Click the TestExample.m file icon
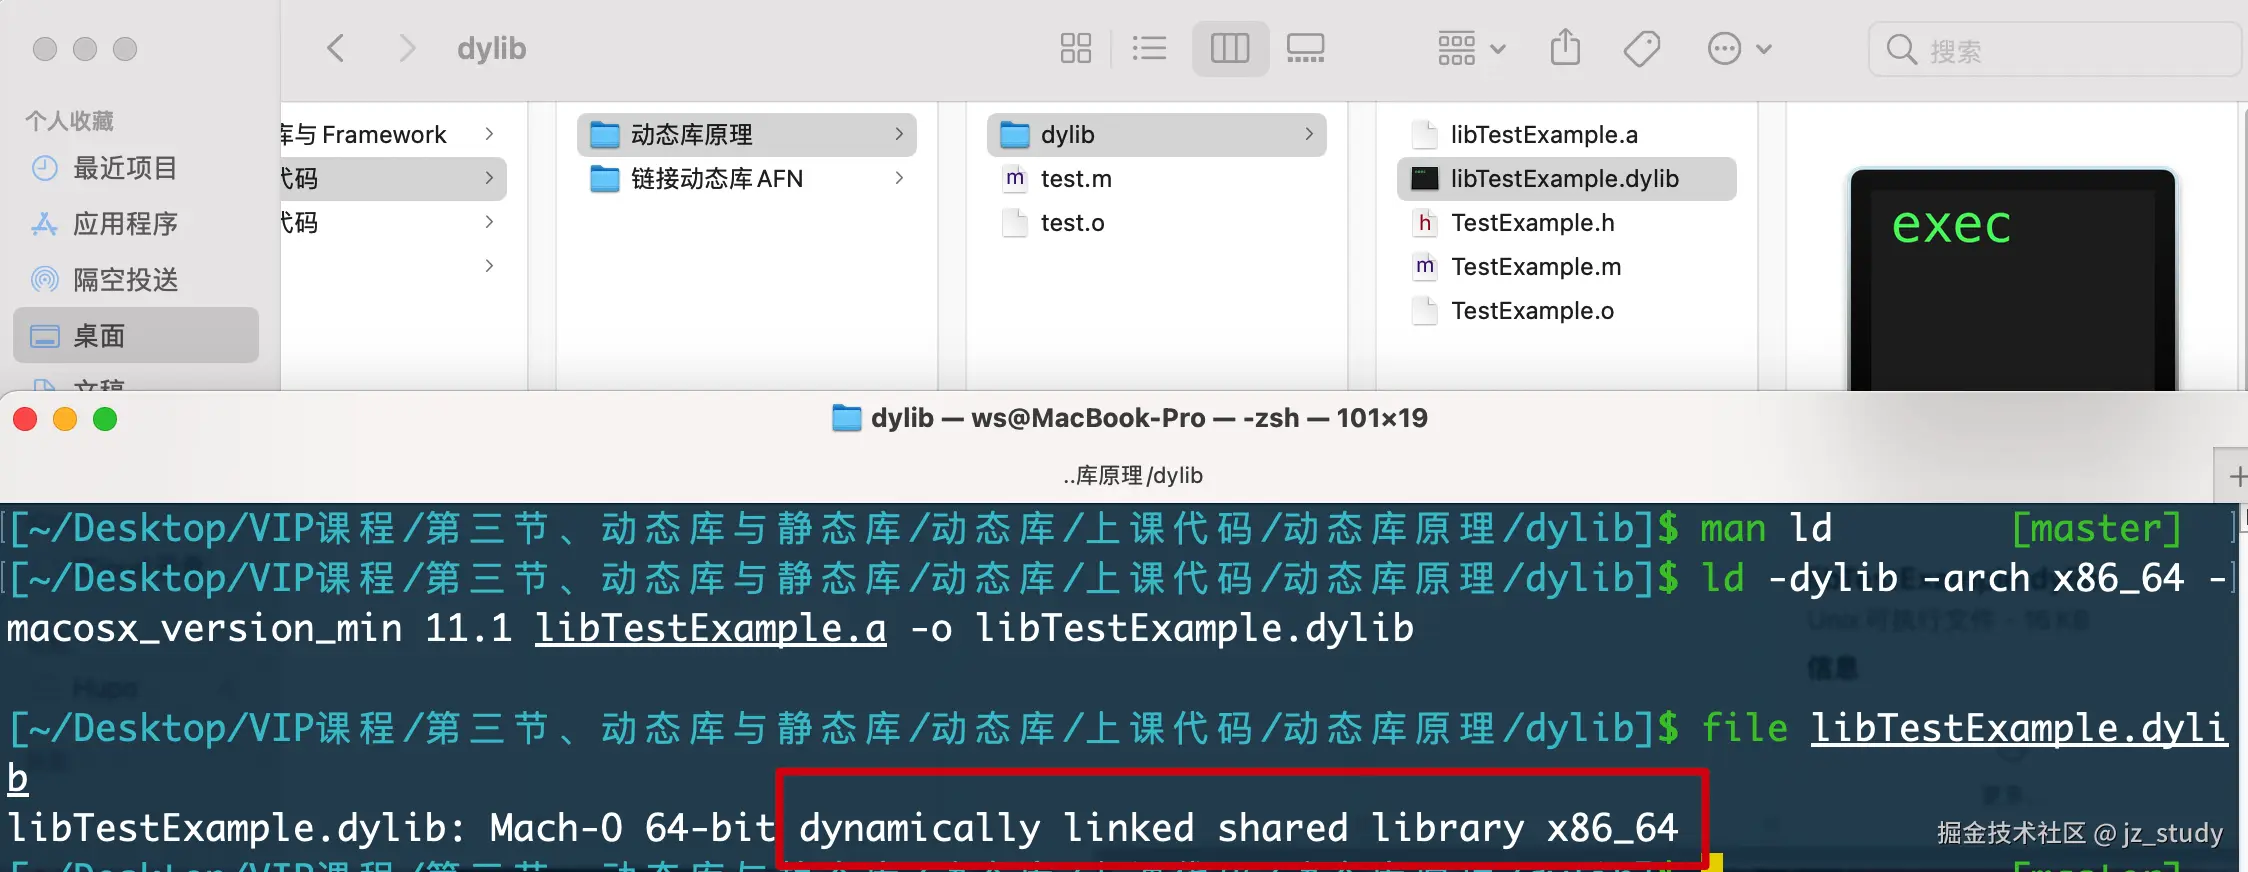Viewport: 2248px width, 872px height. [x=1425, y=266]
